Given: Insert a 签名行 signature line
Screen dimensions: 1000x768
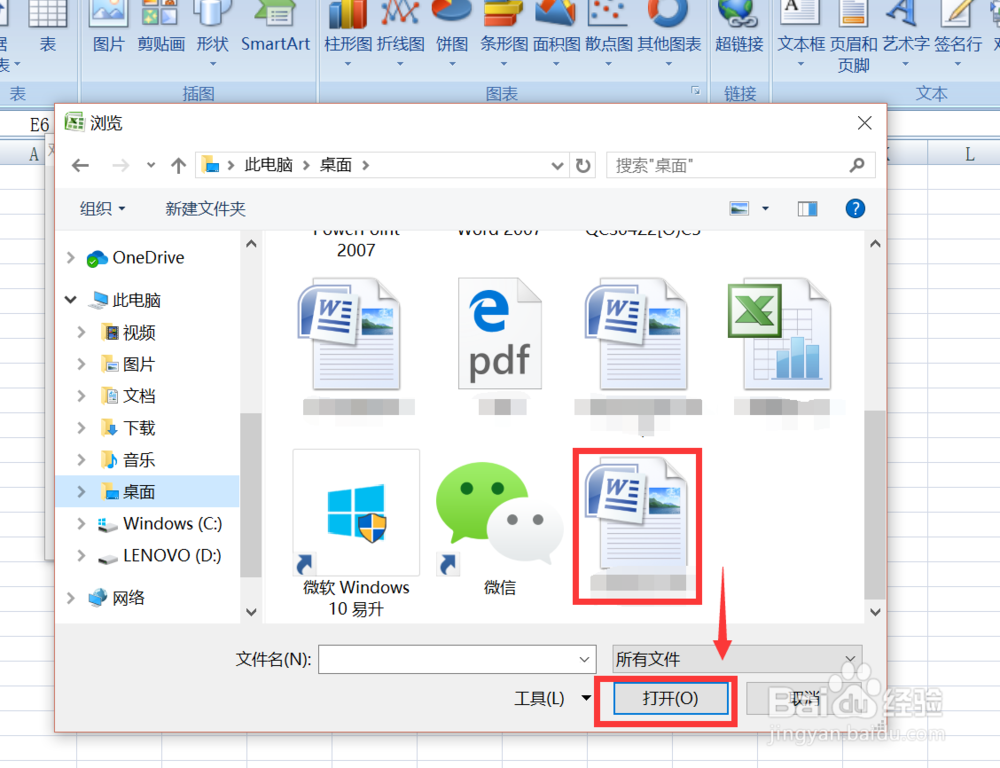Looking at the screenshot, I should point(957,32).
